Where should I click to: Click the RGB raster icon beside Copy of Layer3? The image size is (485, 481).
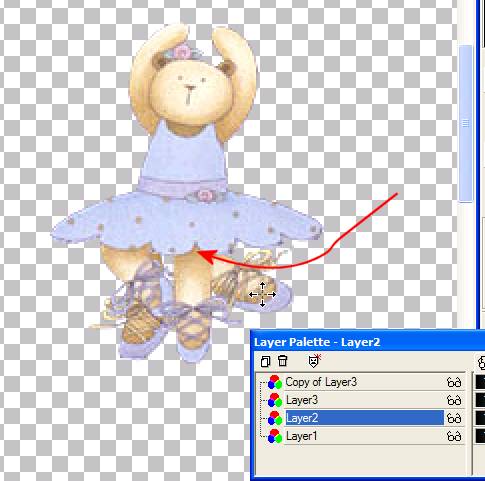(275, 382)
